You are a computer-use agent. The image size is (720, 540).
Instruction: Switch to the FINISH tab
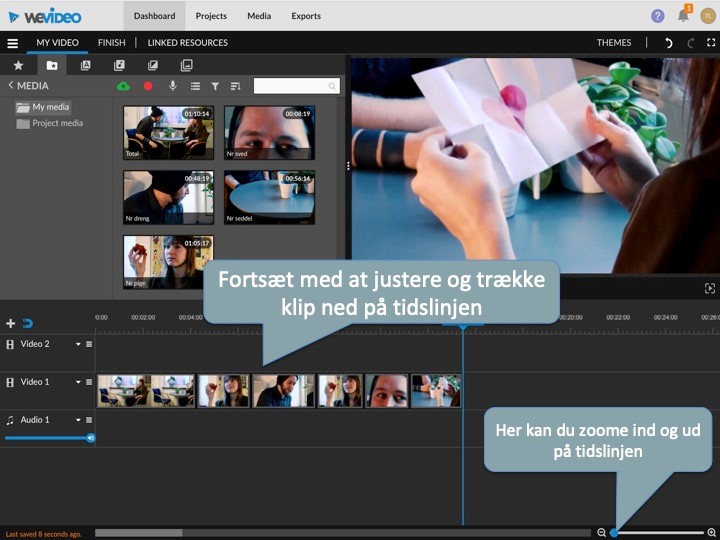[112, 43]
